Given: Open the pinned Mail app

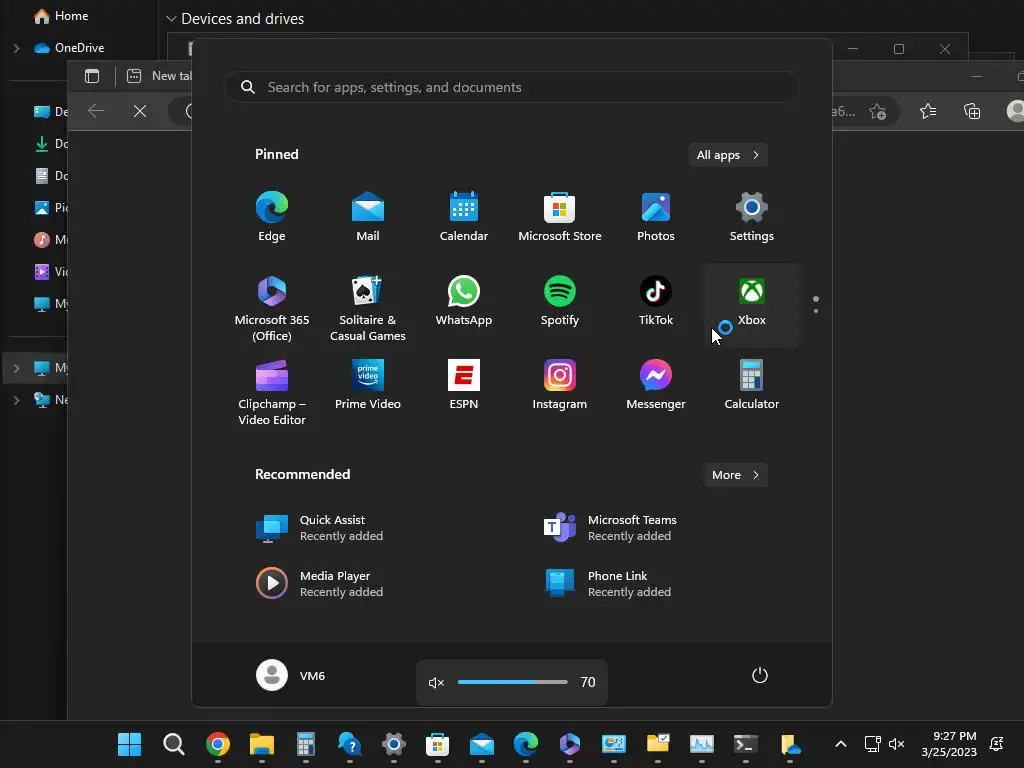Looking at the screenshot, I should [368, 217].
